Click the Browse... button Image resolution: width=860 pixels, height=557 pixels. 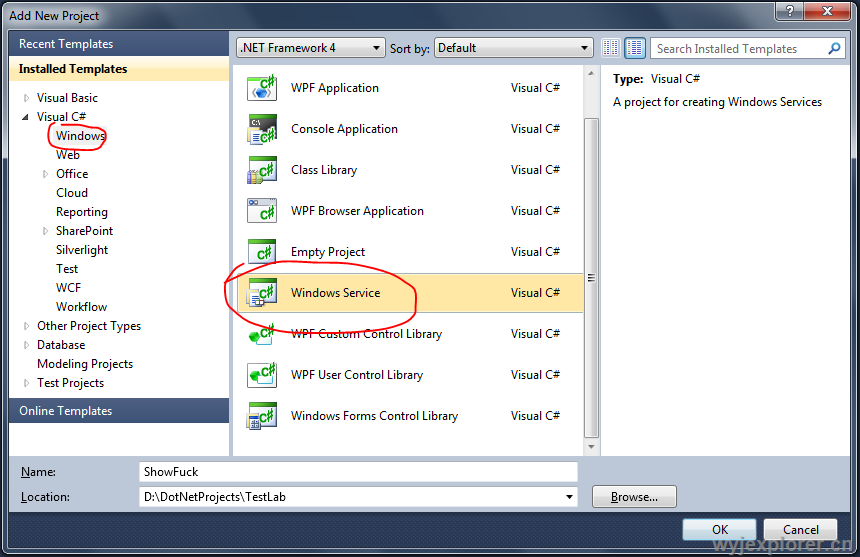pos(634,497)
